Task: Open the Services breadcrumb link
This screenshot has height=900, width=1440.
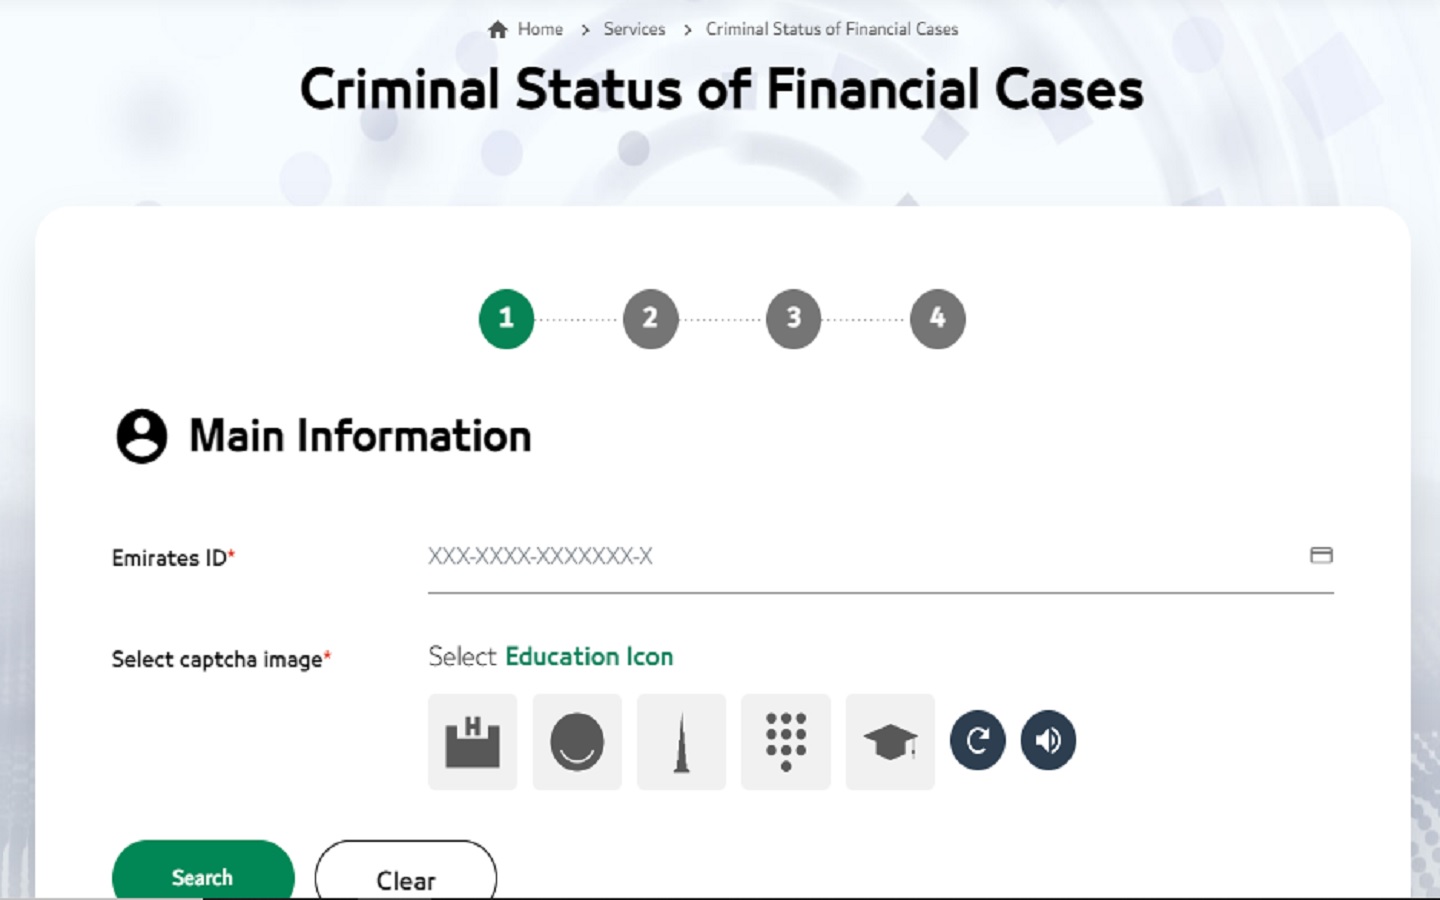Action: coord(634,30)
